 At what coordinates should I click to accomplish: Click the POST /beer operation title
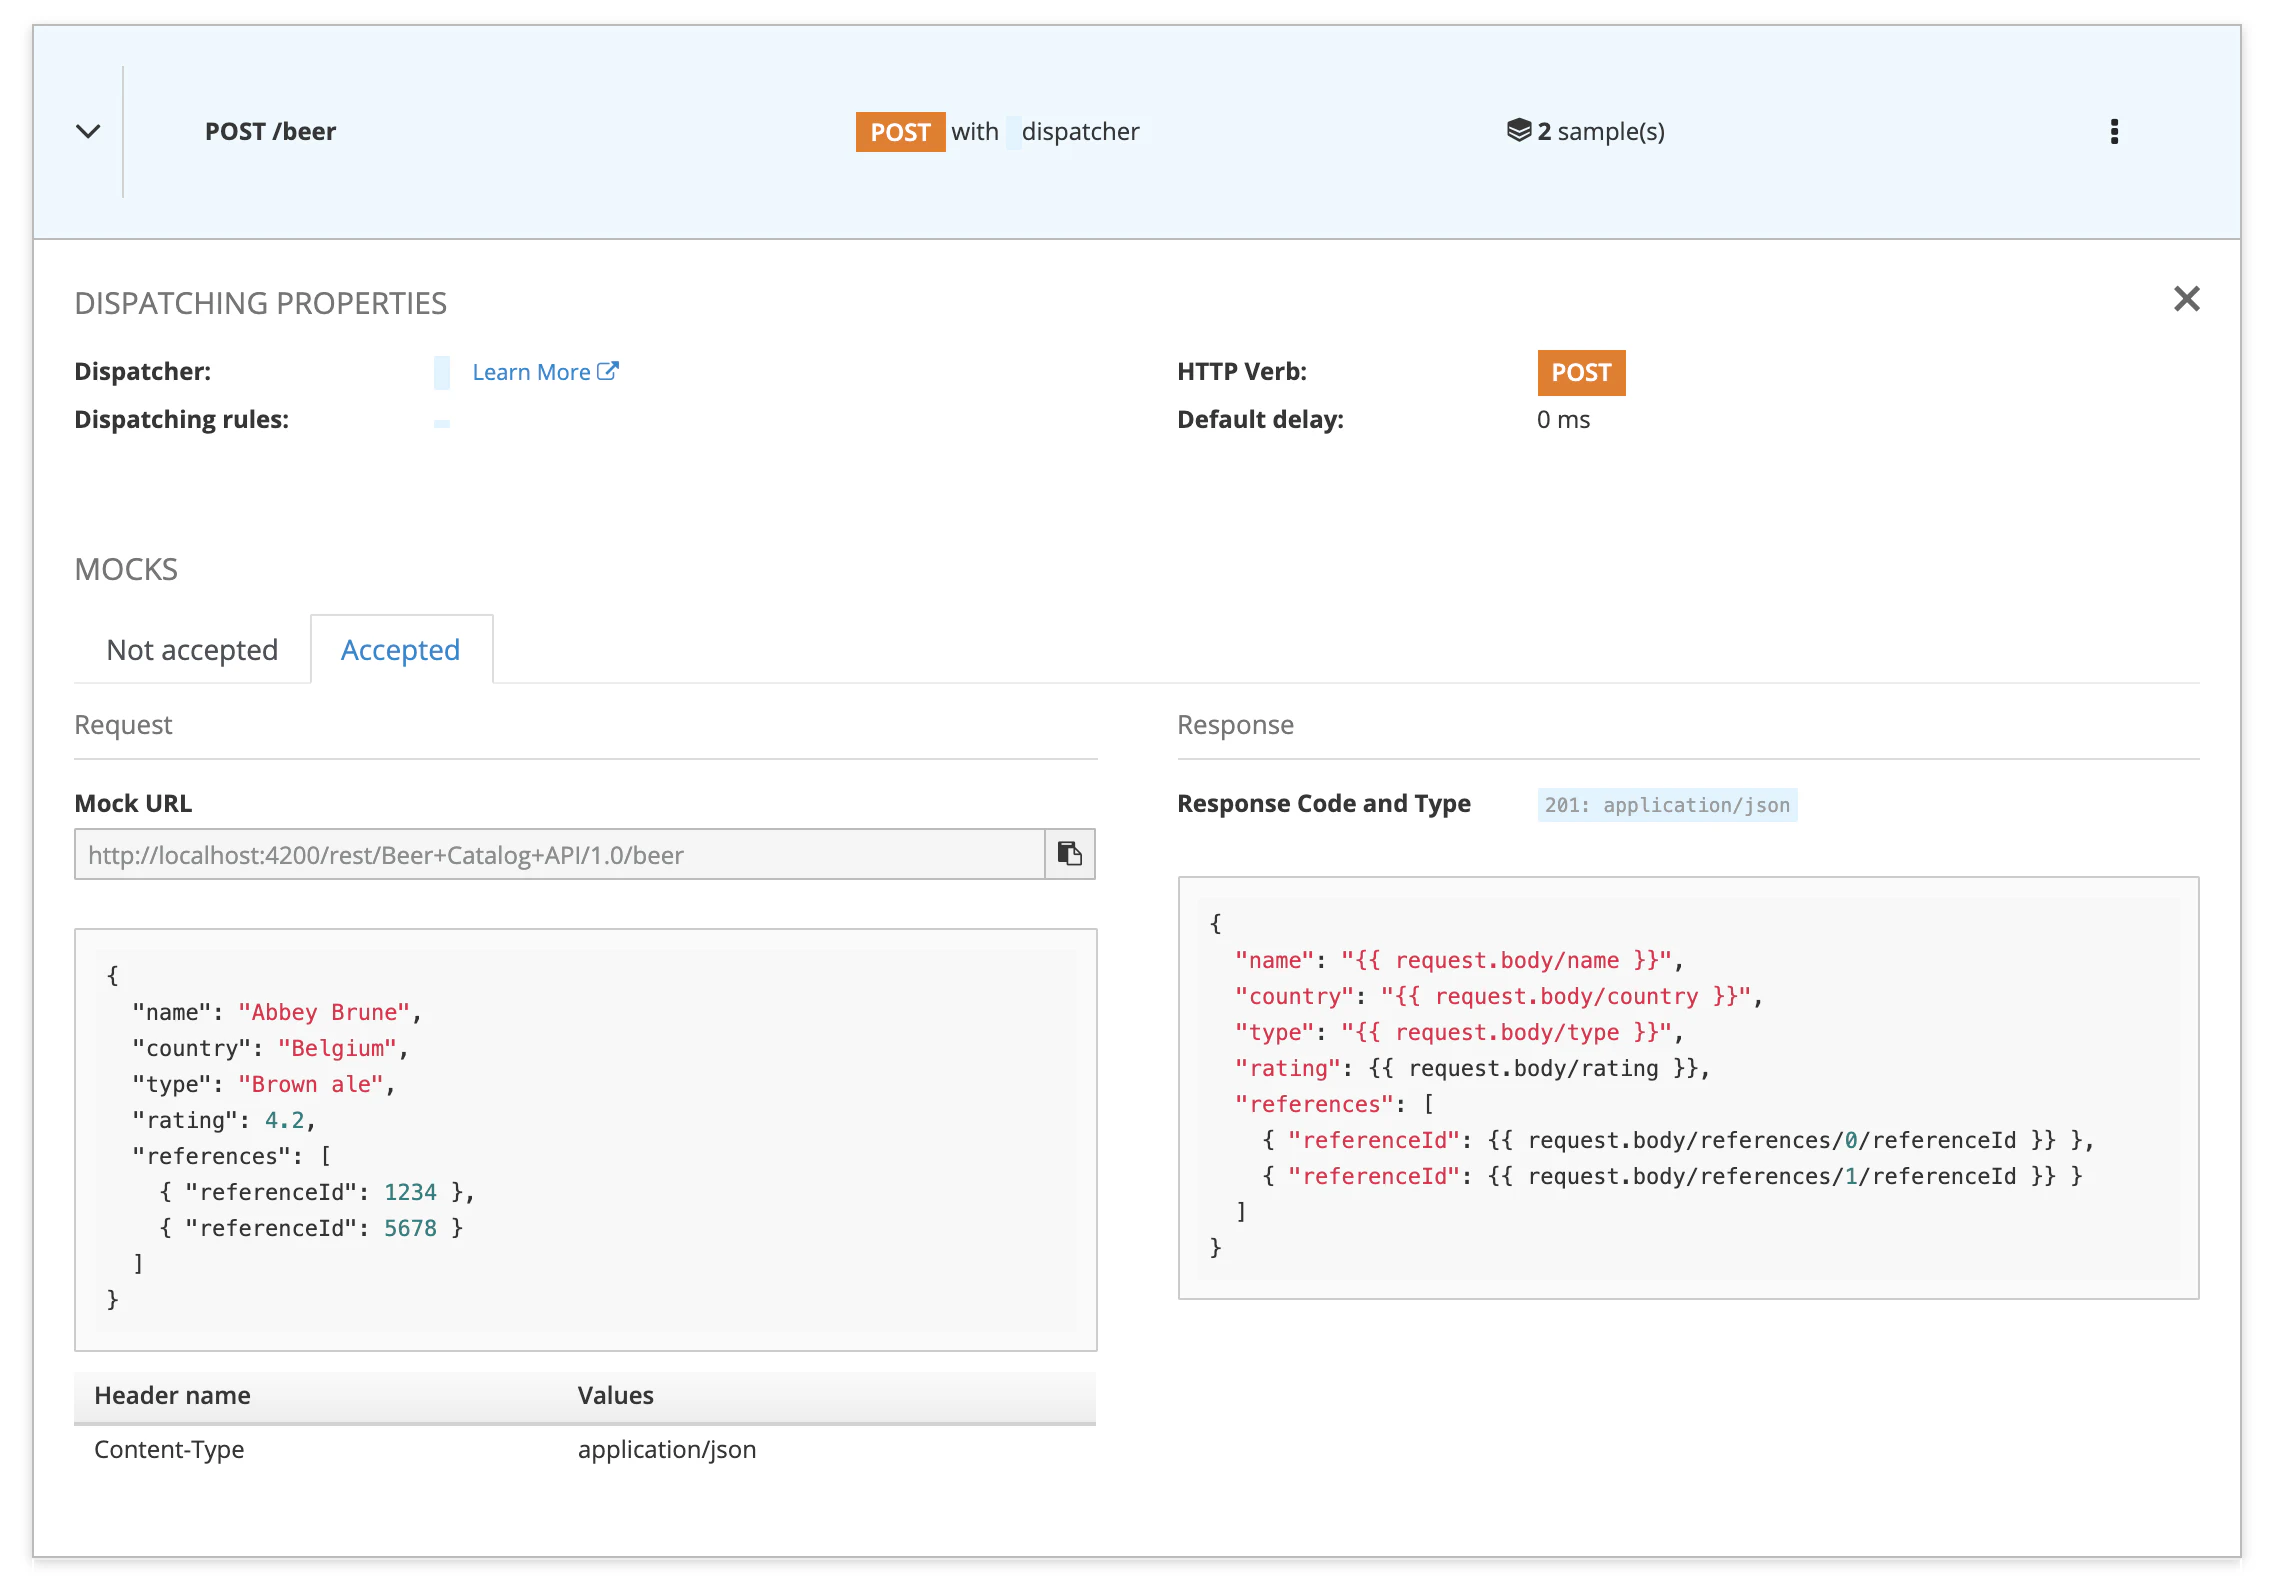(270, 131)
